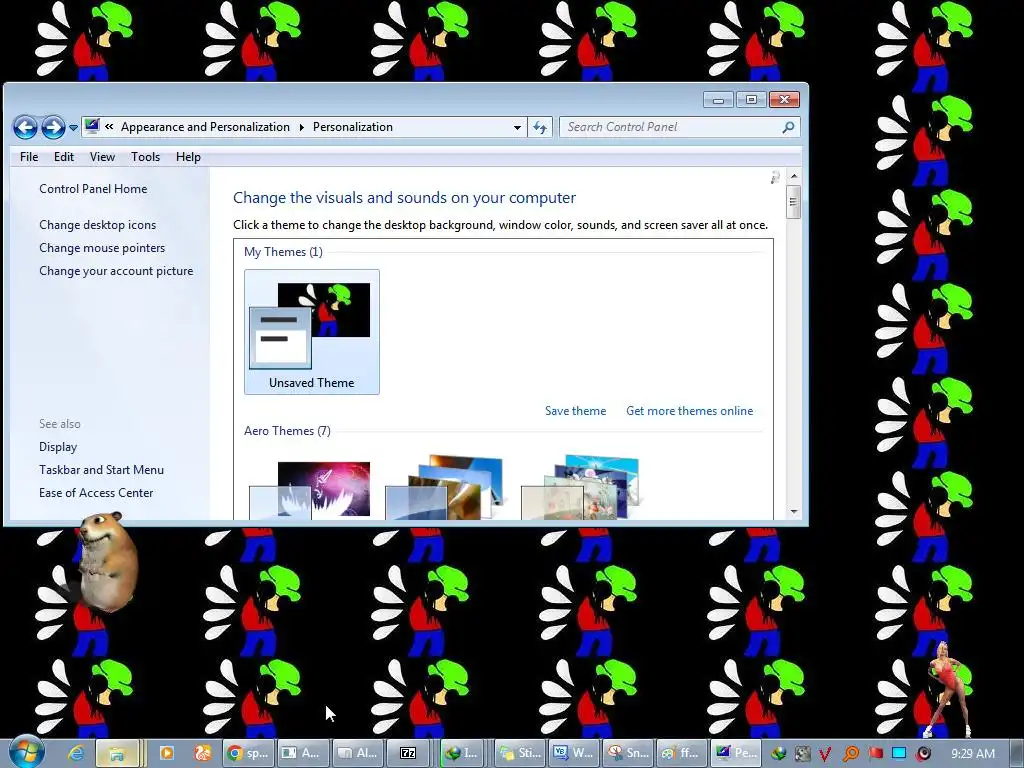Click the vertical scrollbar thumb
Viewport: 1024px width, 768px height.
[x=793, y=202]
